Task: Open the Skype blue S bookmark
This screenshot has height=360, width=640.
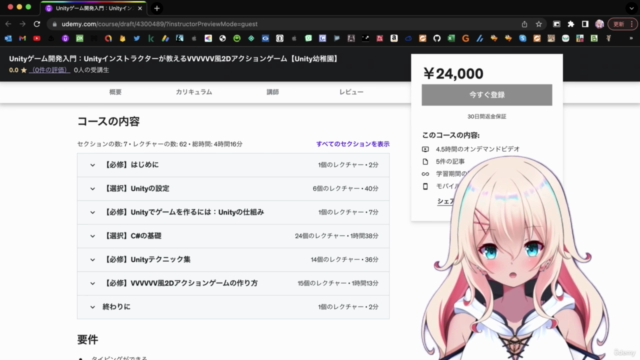Action: [x=522, y=38]
